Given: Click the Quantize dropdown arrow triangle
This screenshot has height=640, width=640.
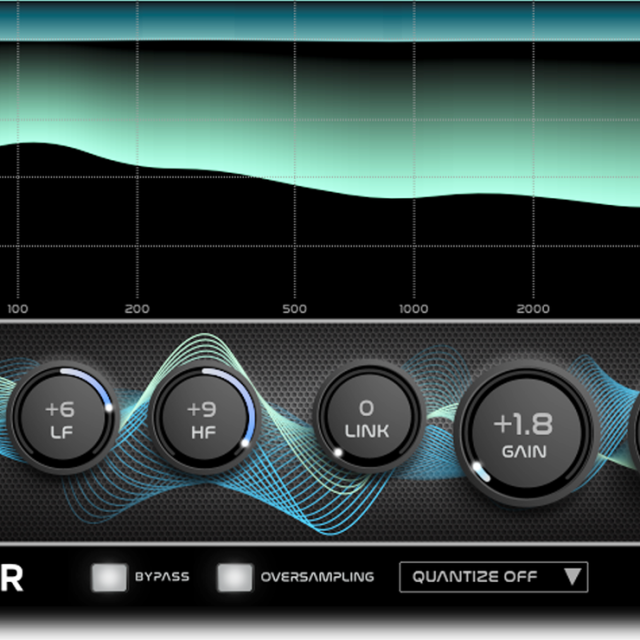Looking at the screenshot, I should click(571, 577).
